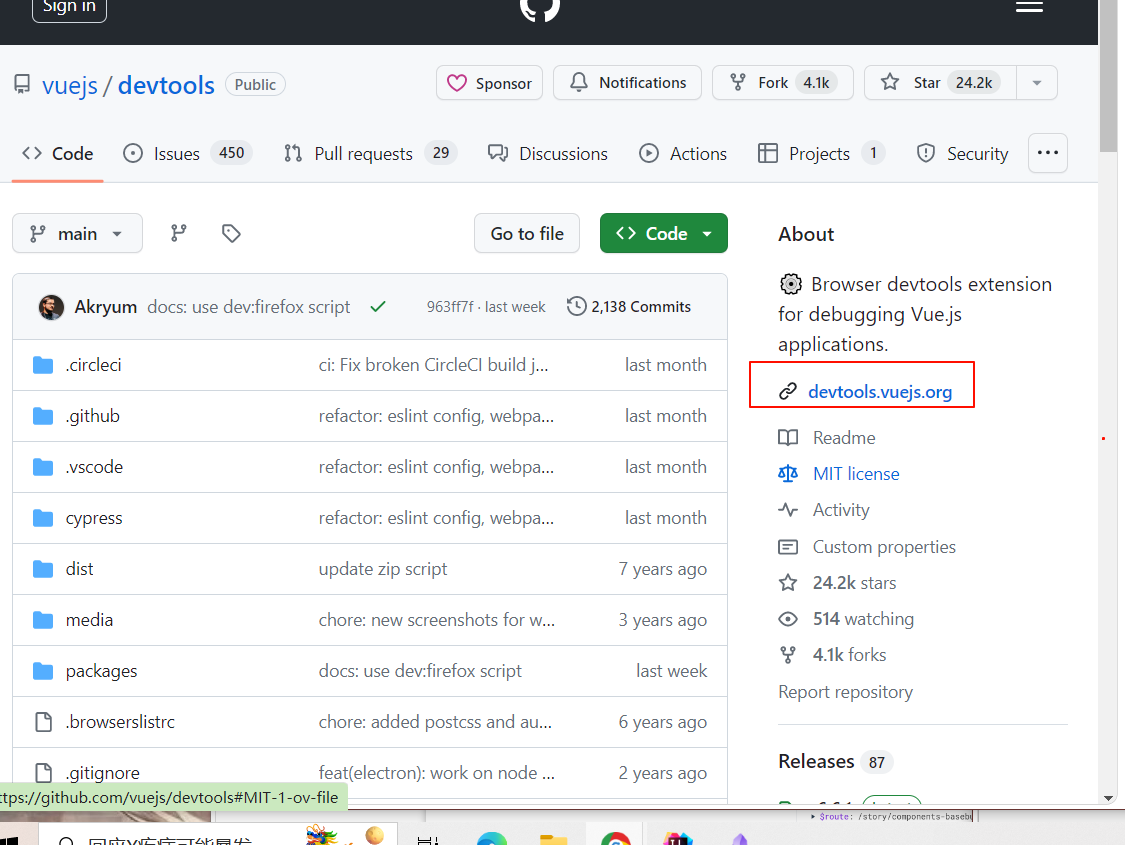
Task: Open commit hash 963ff7f
Action: 450,307
